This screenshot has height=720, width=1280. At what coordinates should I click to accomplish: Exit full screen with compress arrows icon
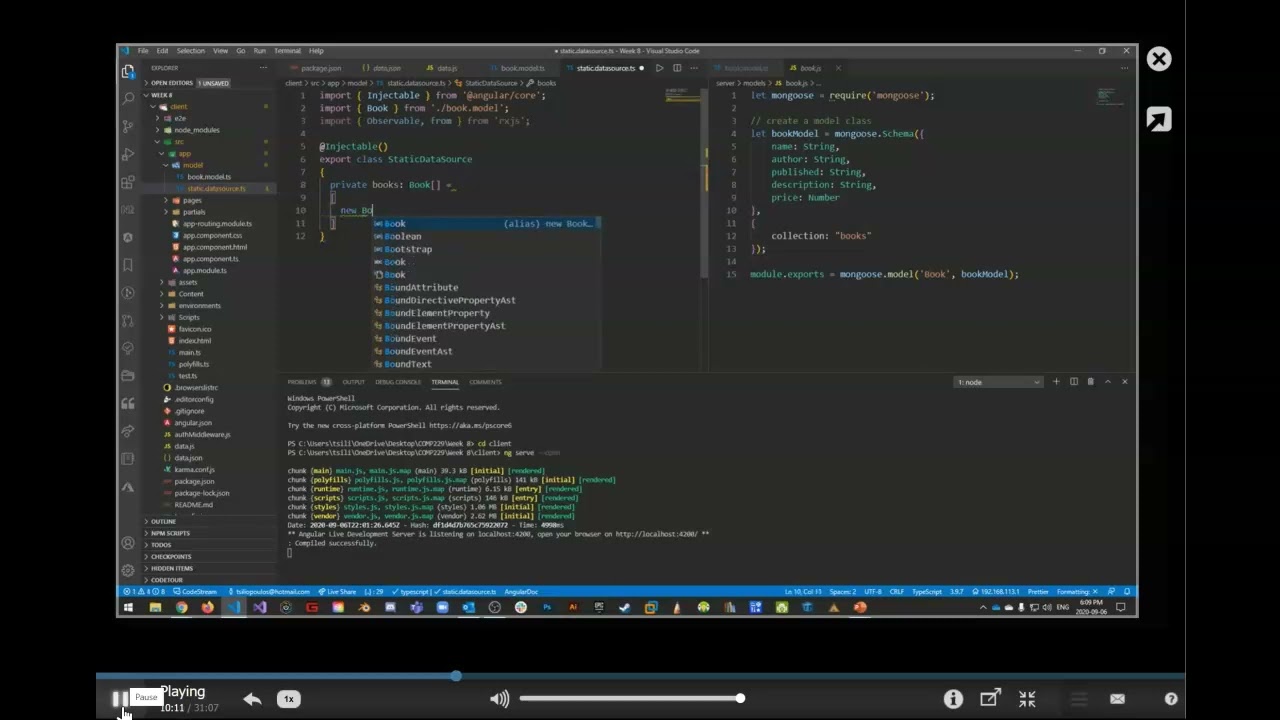click(x=1027, y=699)
